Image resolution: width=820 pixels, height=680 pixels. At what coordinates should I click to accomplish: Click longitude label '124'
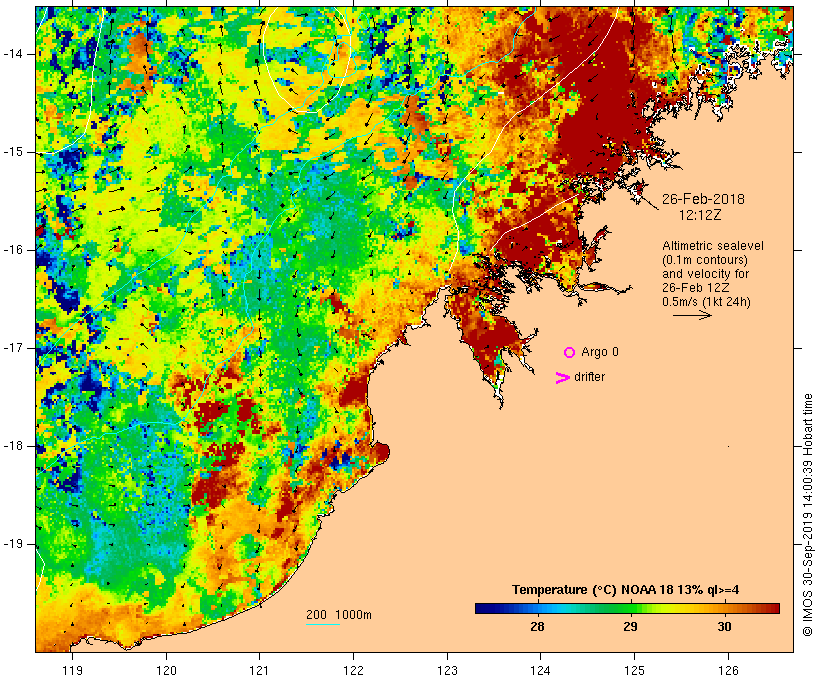tap(541, 670)
